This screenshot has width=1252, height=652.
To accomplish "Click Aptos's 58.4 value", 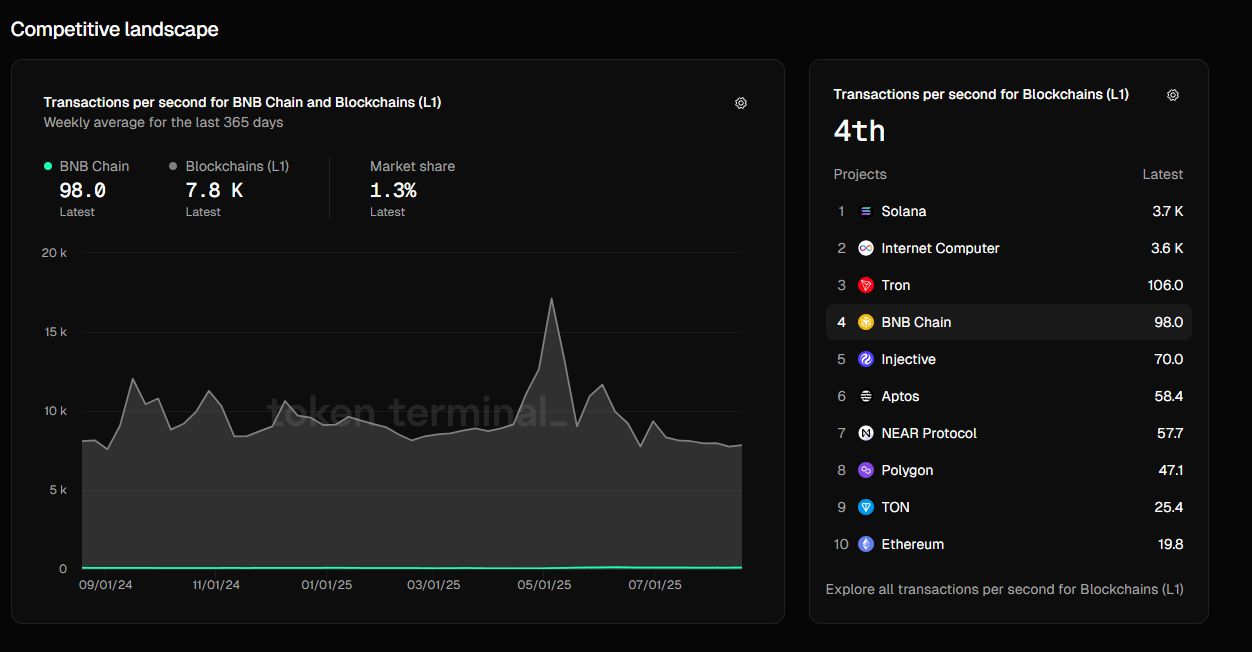I will tap(1169, 396).
